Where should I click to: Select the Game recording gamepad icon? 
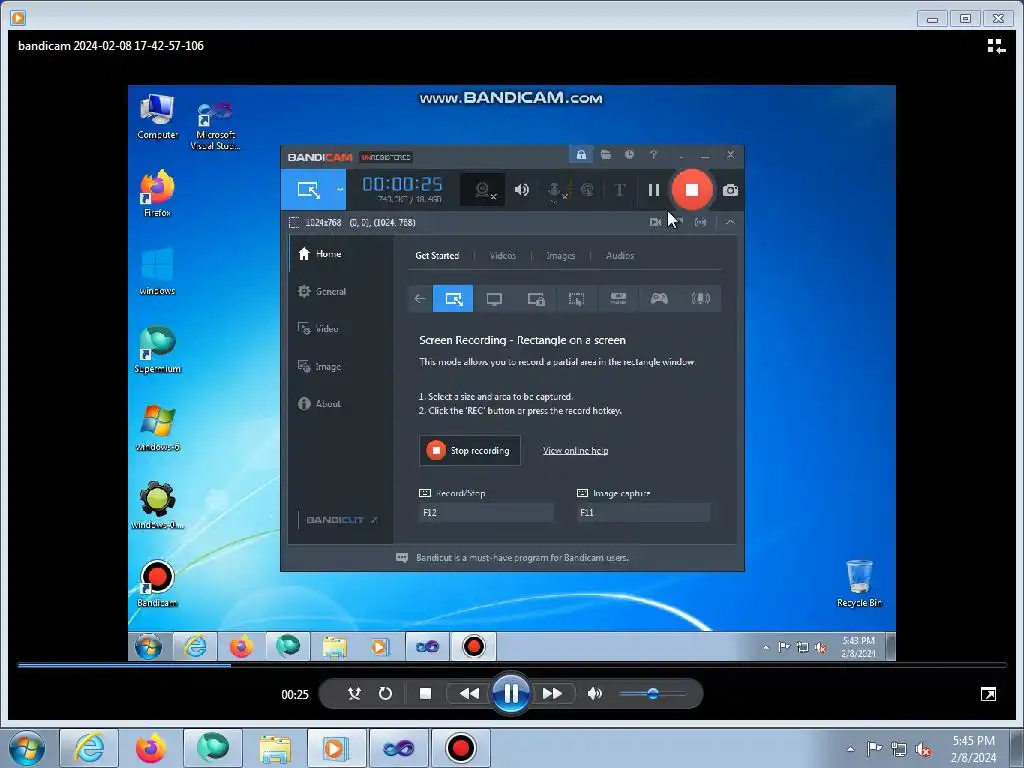point(659,299)
